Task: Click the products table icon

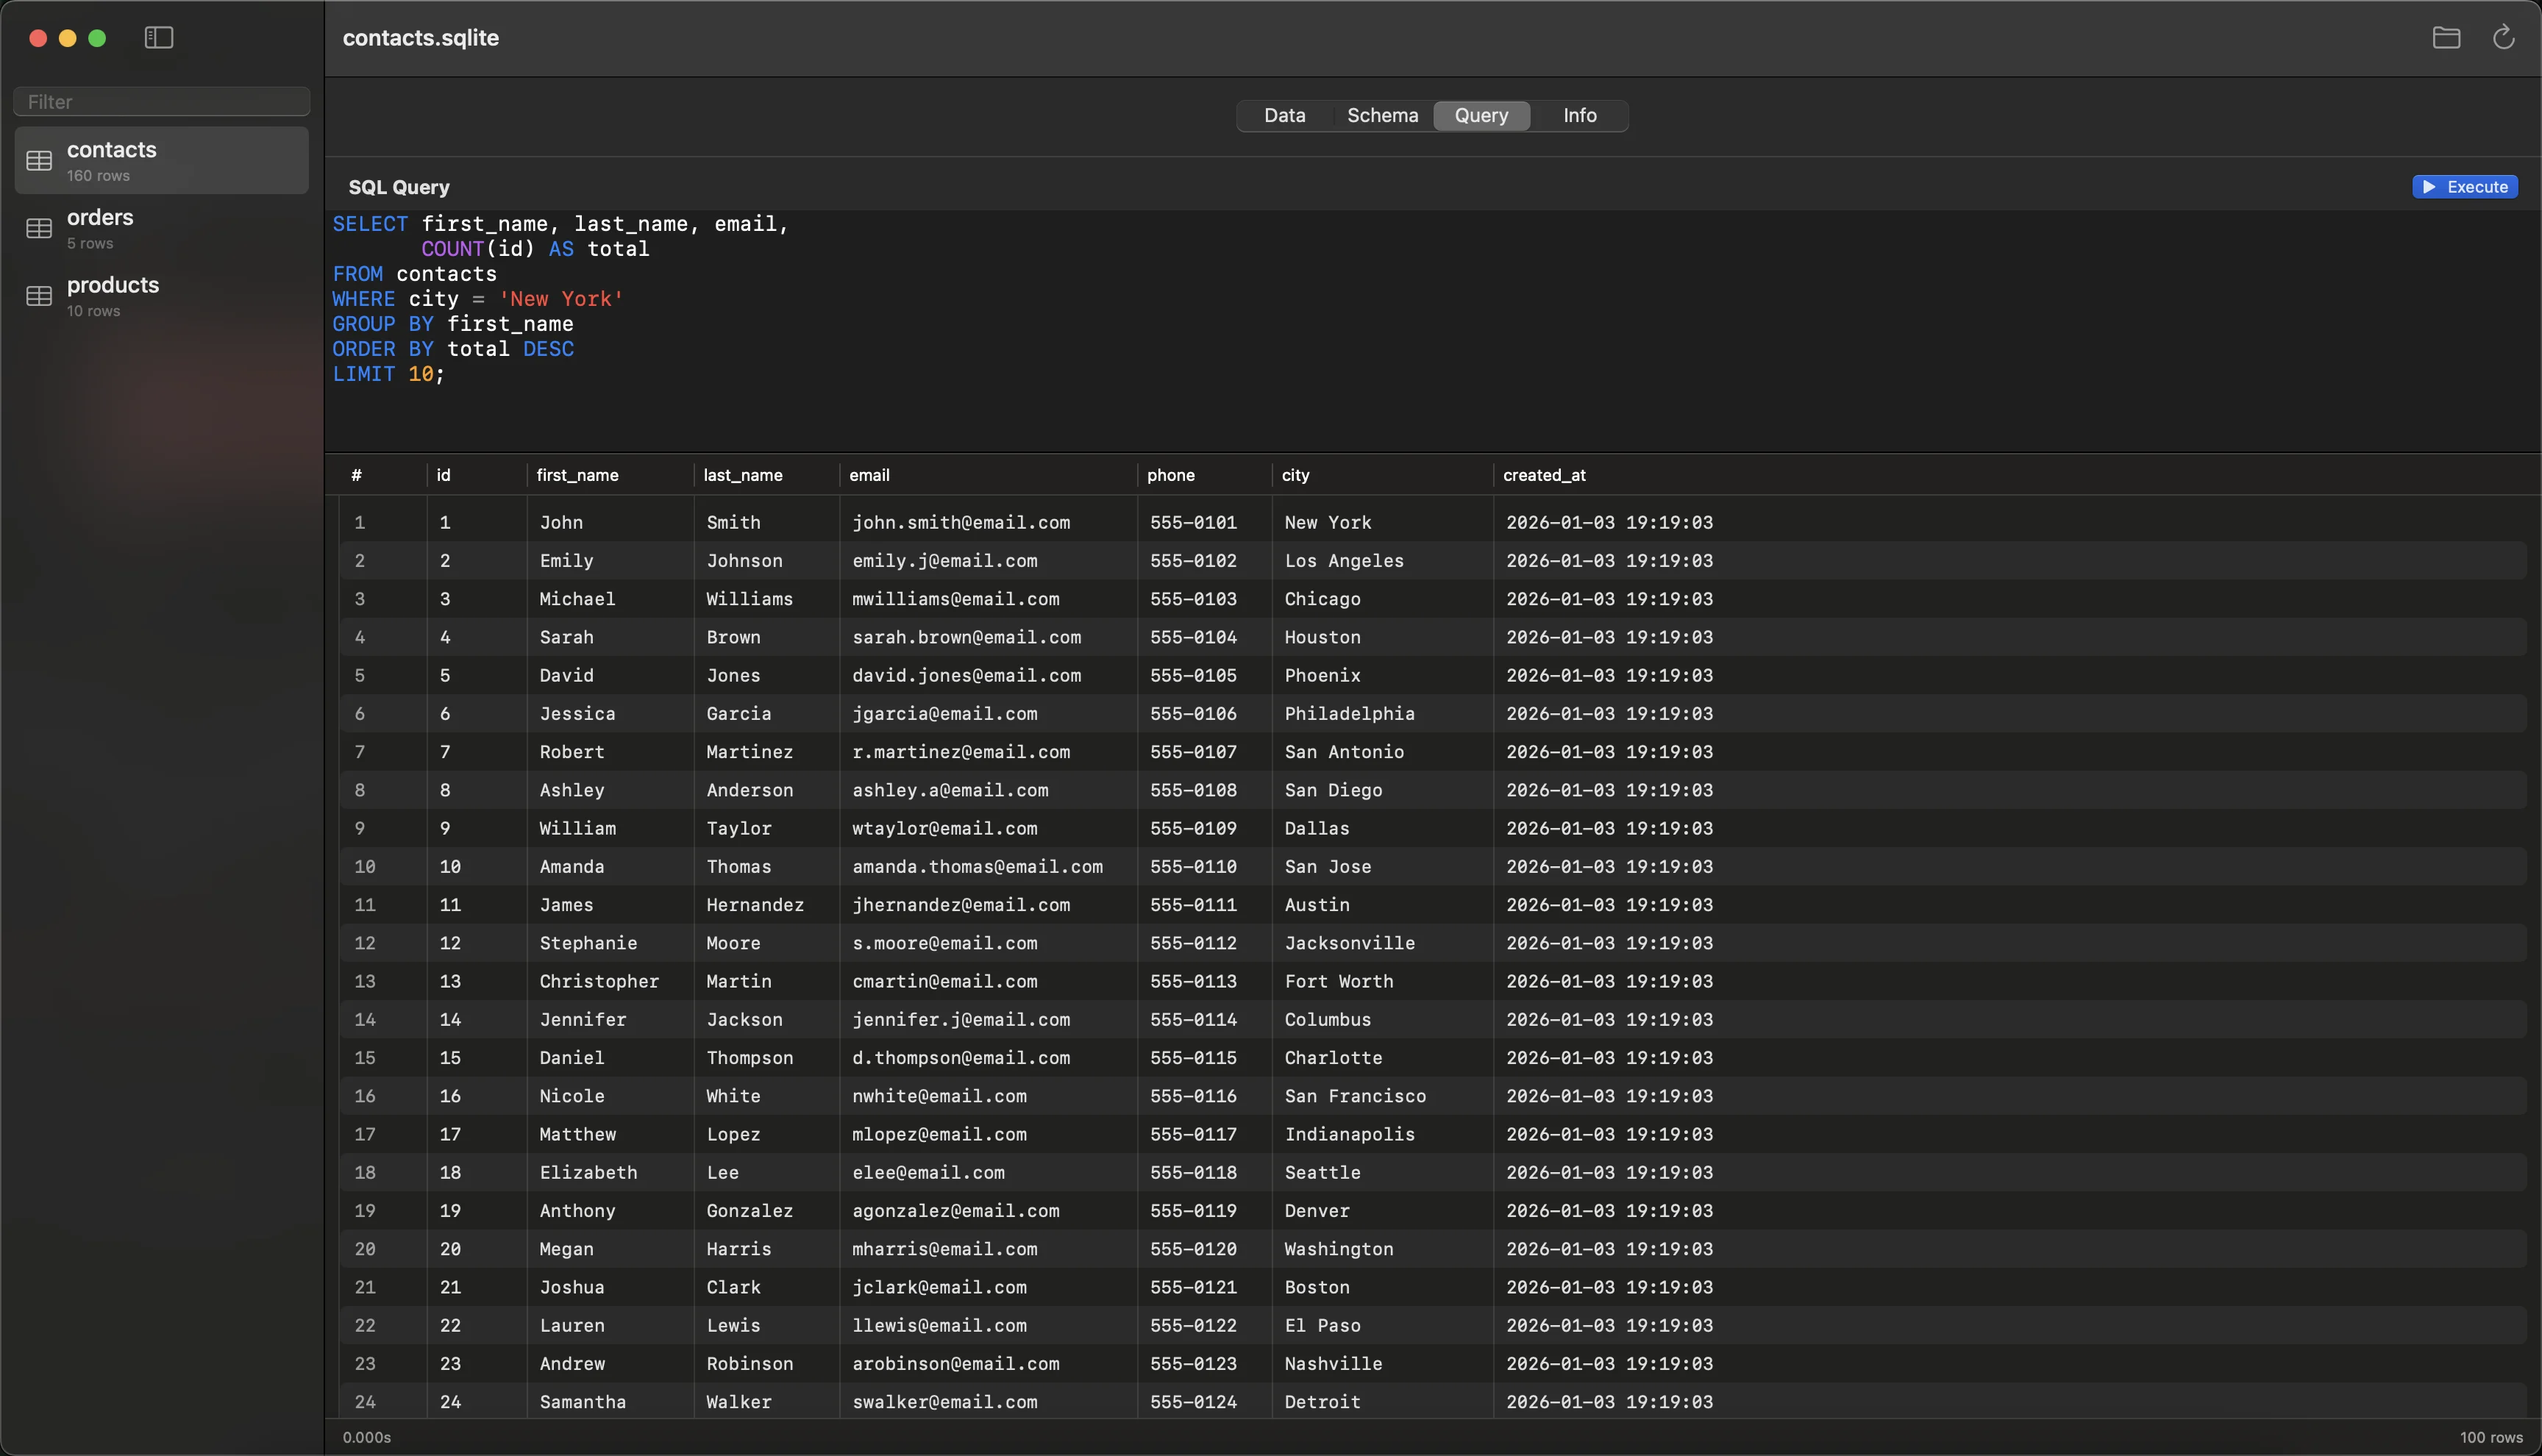Action: [x=39, y=296]
